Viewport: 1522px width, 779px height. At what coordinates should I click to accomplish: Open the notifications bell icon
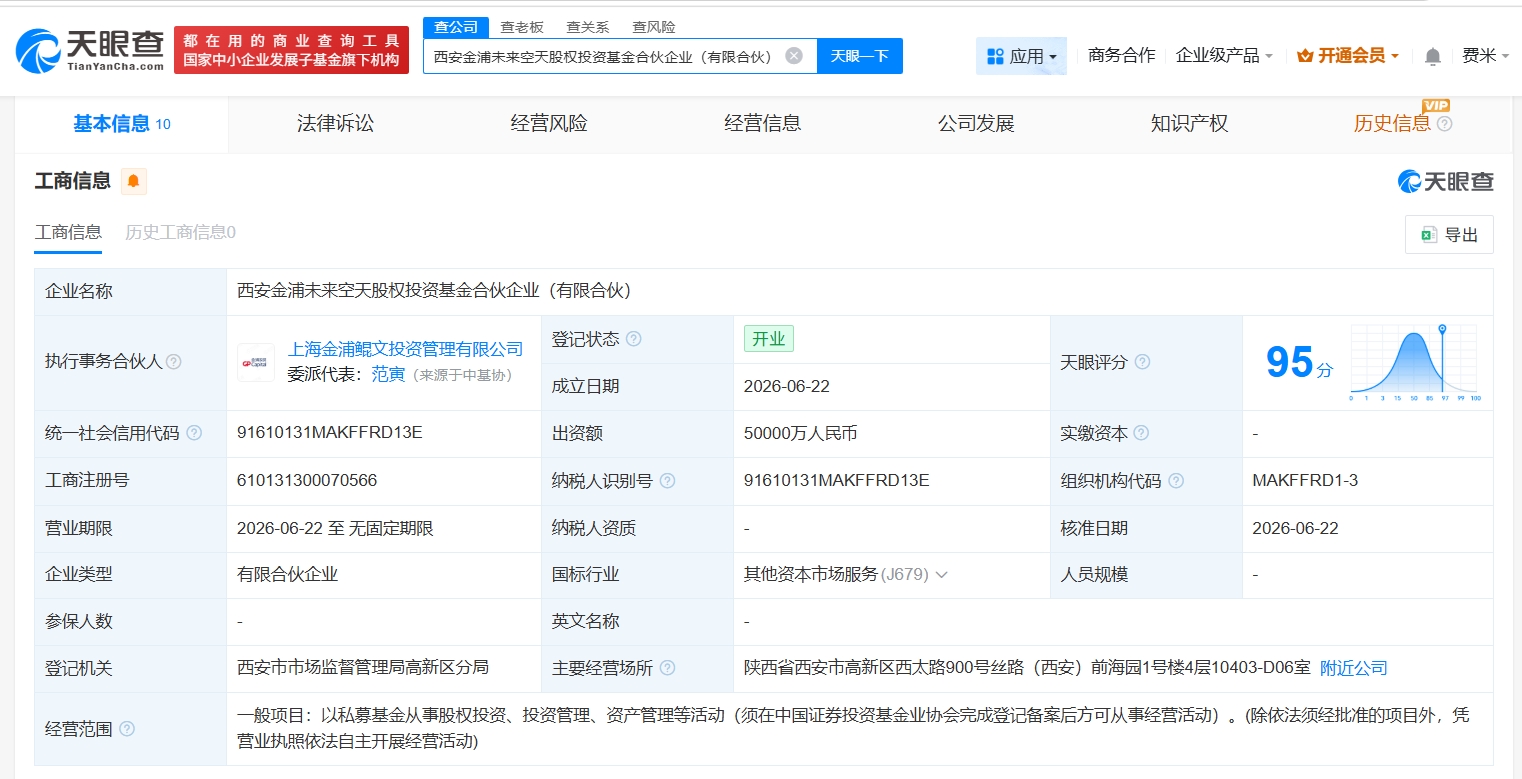(x=1433, y=56)
